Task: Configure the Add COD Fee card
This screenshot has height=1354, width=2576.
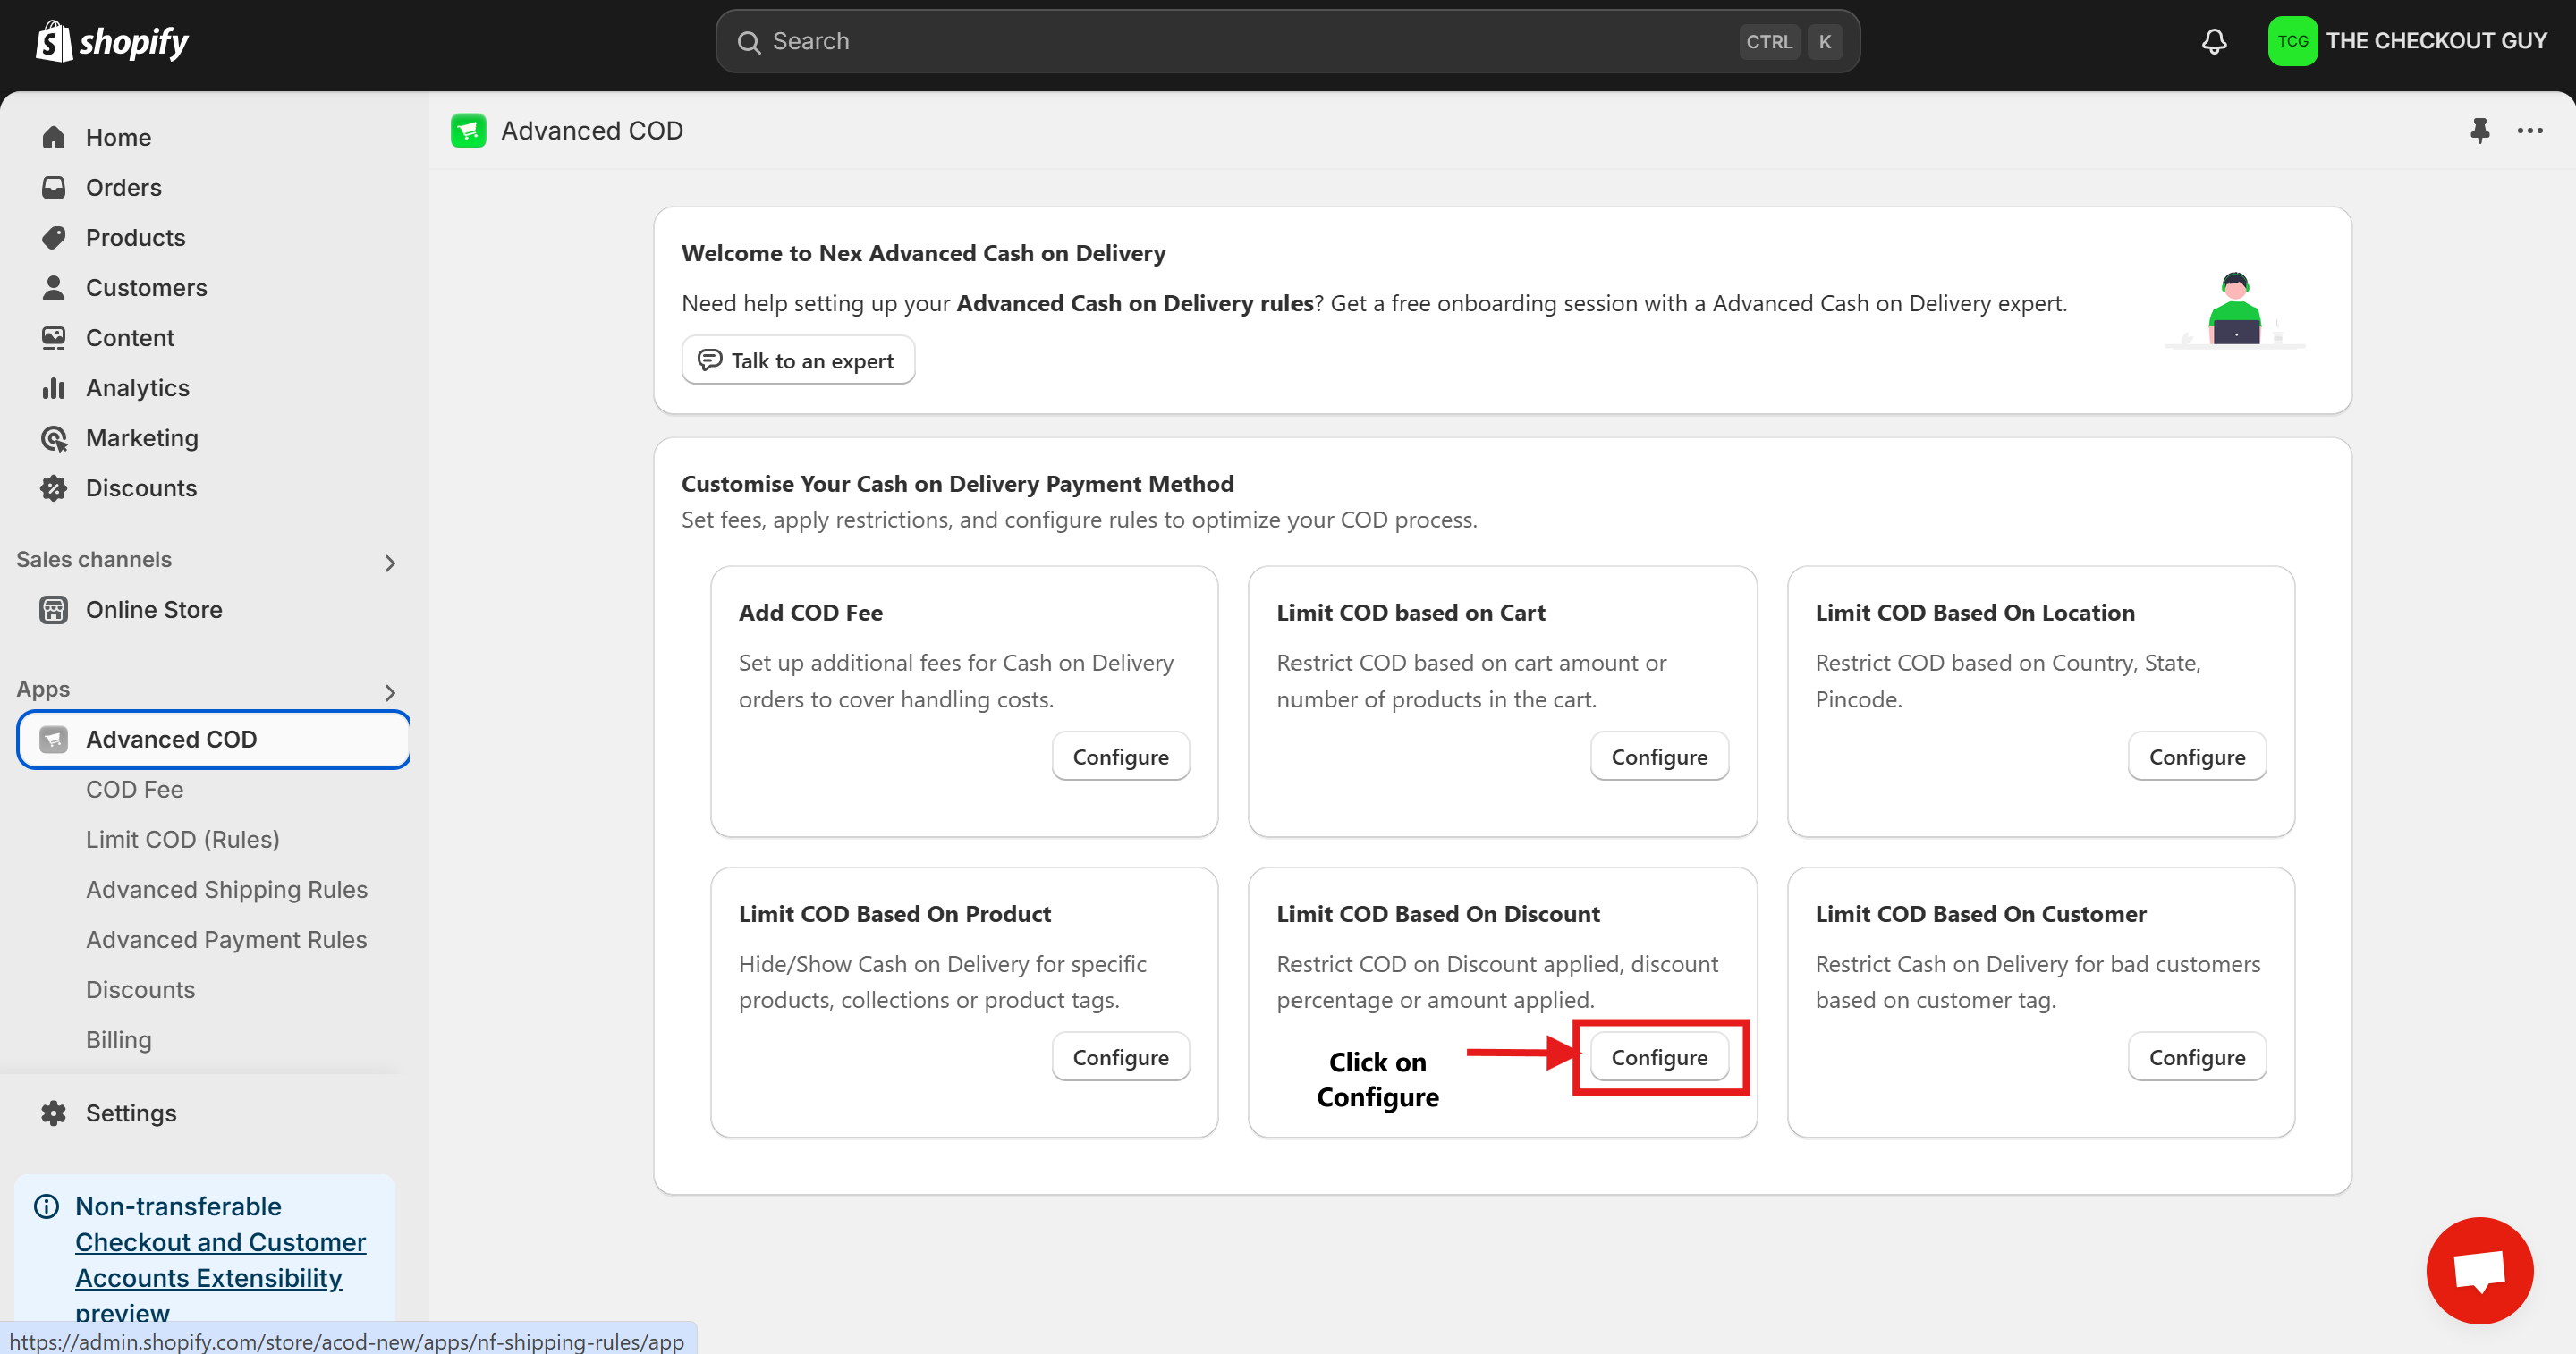Action: [1121, 757]
